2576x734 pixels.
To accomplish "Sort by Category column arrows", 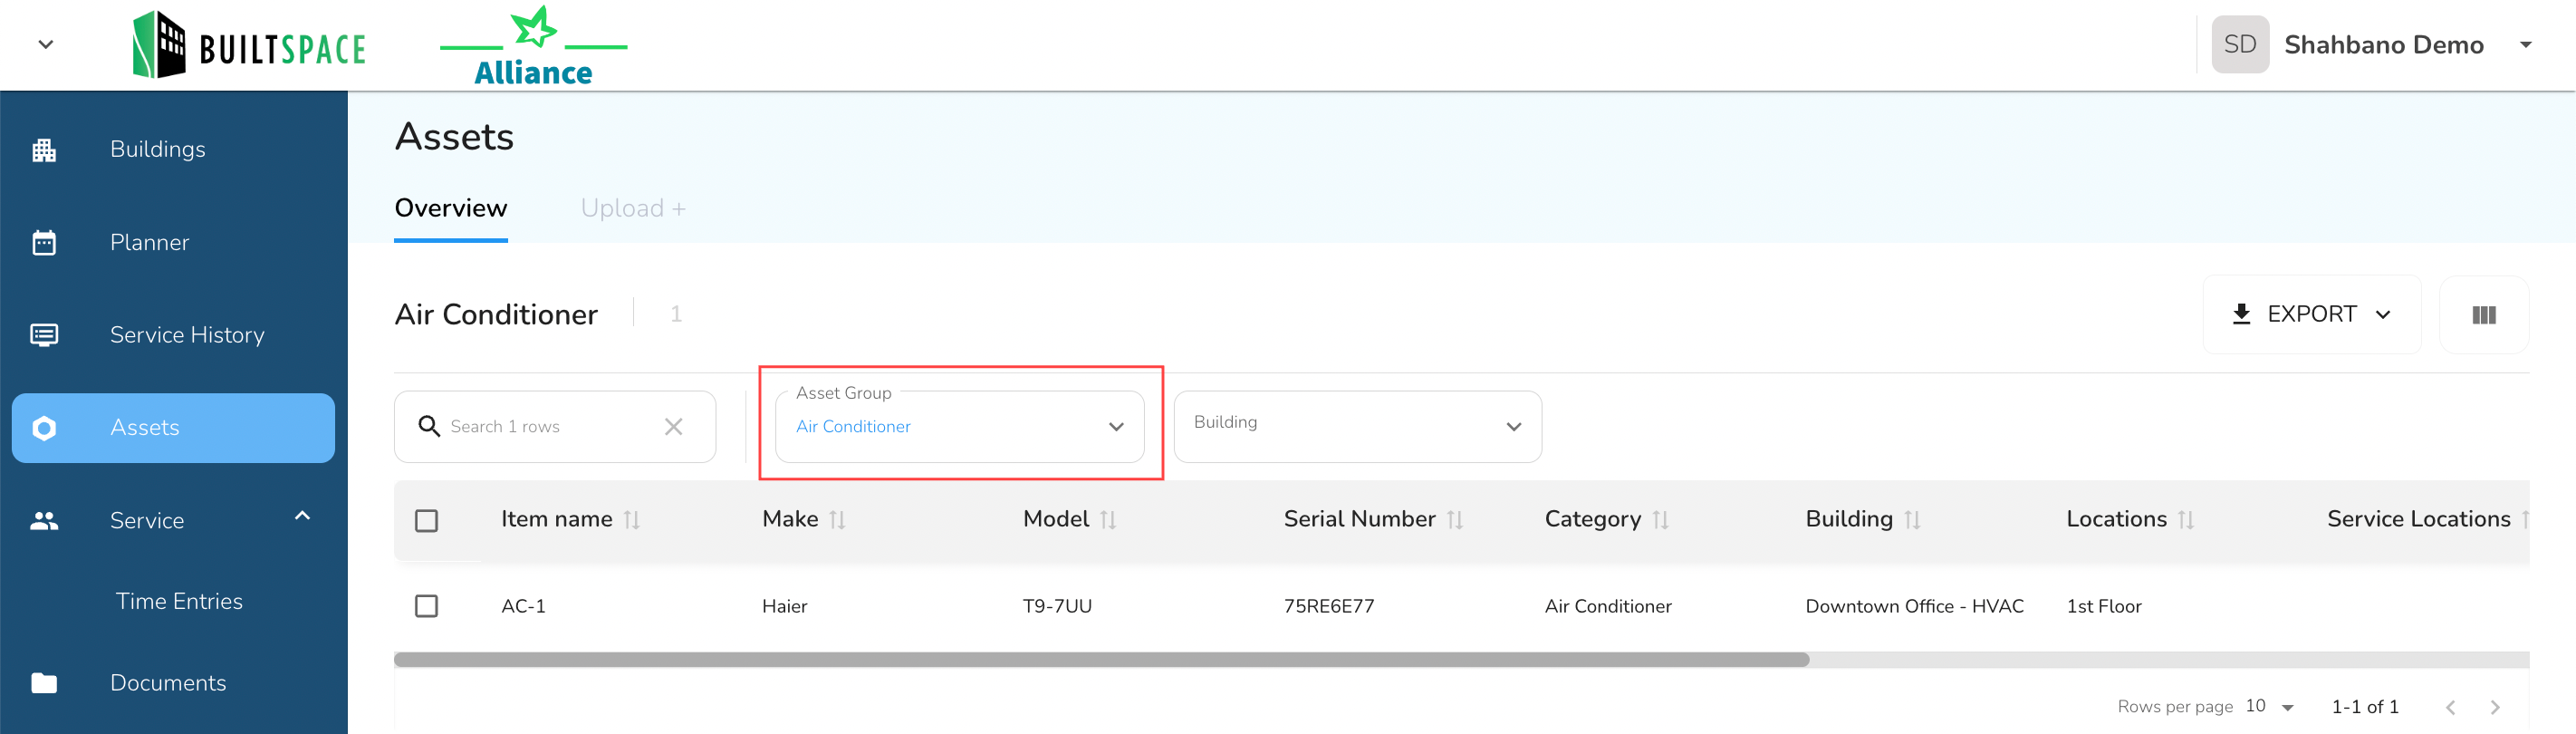I will [x=1661, y=520].
